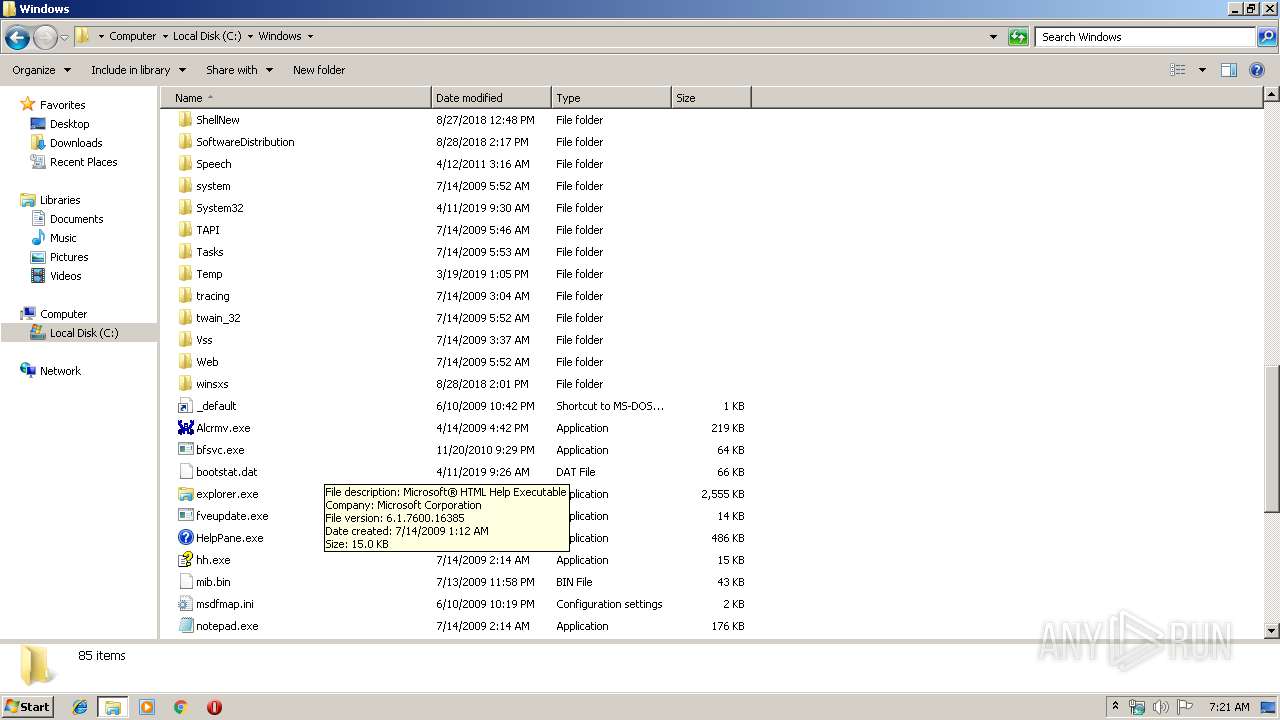Open the Documents library
This screenshot has height=720, width=1280.
pyautogui.click(x=76, y=219)
